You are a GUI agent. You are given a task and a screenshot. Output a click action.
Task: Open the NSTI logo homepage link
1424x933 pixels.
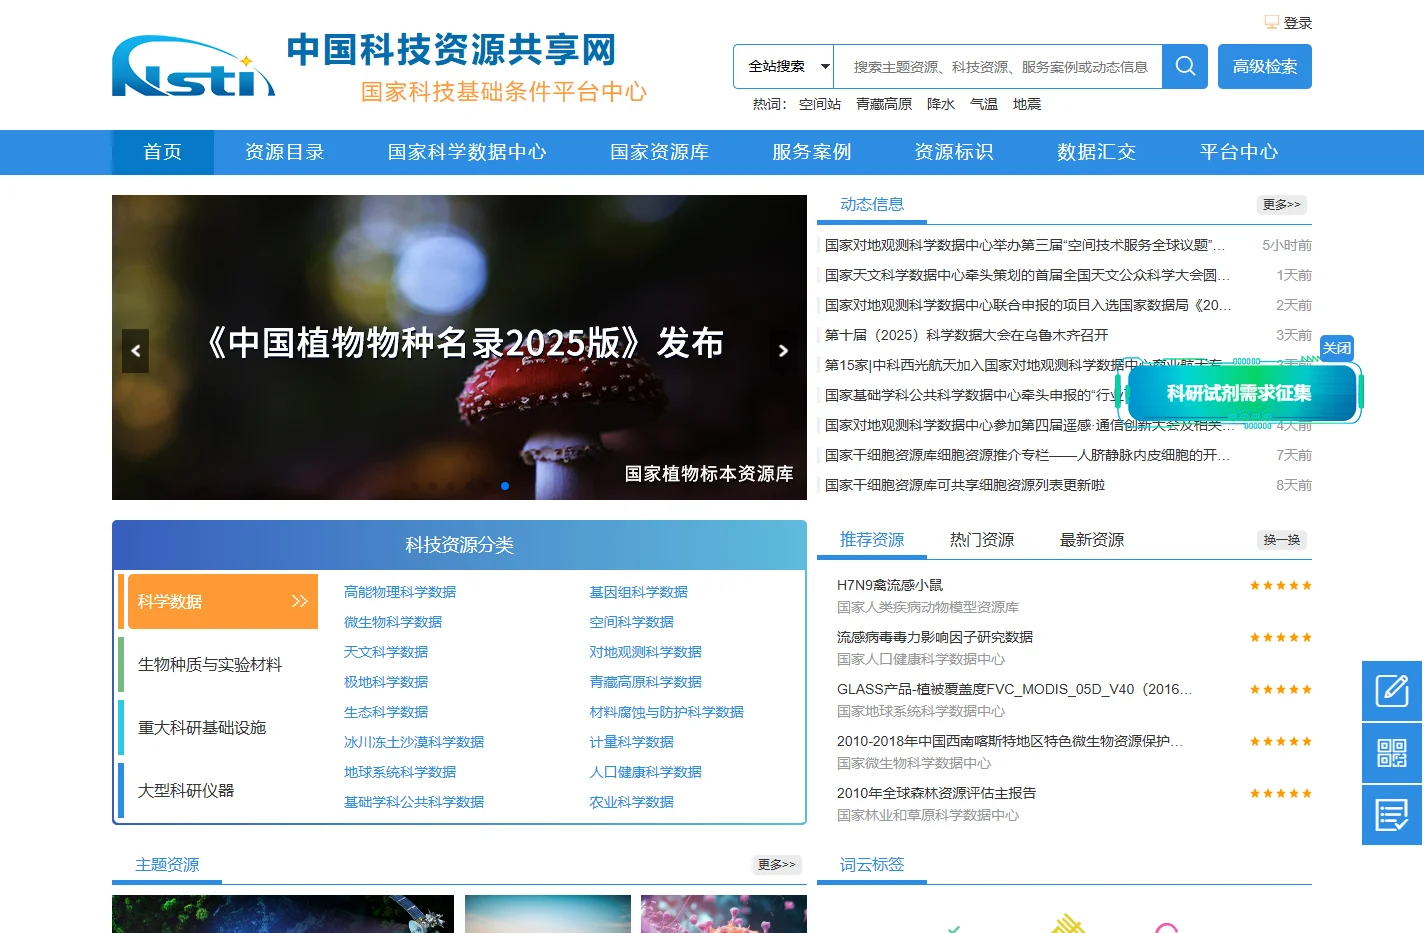pos(193,67)
